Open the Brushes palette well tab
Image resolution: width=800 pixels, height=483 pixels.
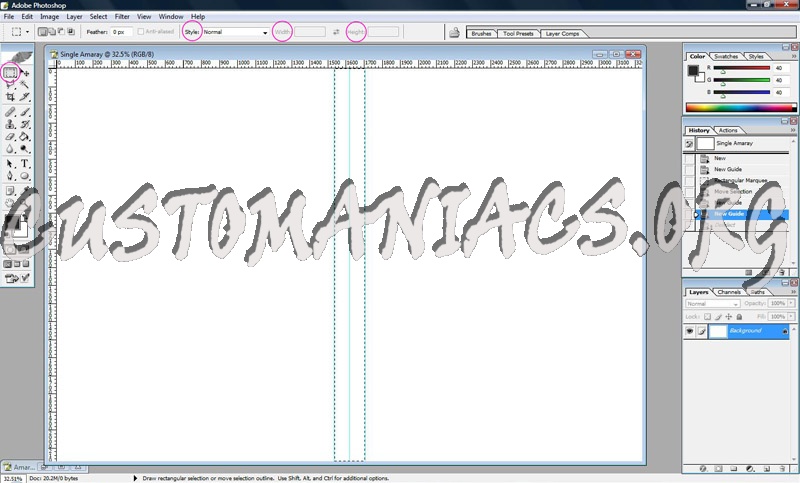(x=481, y=34)
